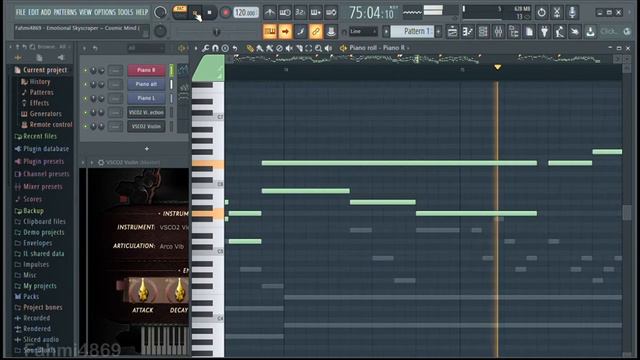Select the Piano alt channel button
Screen dimensions: 640x360
coord(146,84)
